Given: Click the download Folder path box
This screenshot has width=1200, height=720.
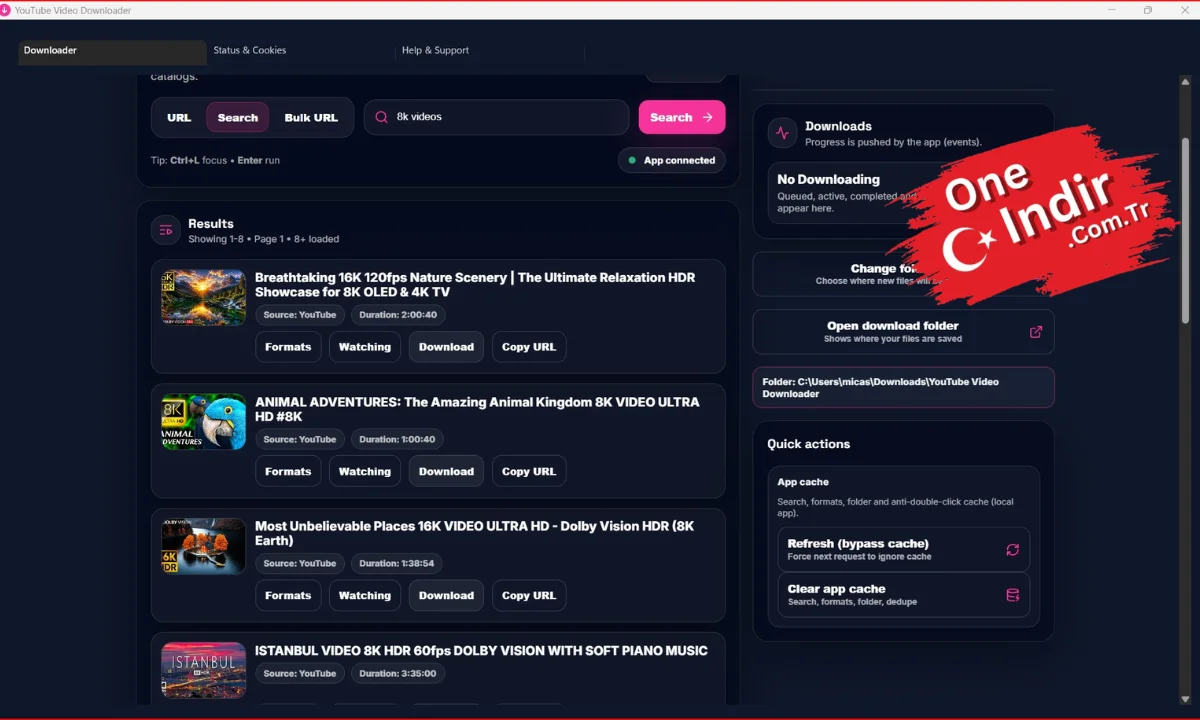Looking at the screenshot, I should point(903,387).
